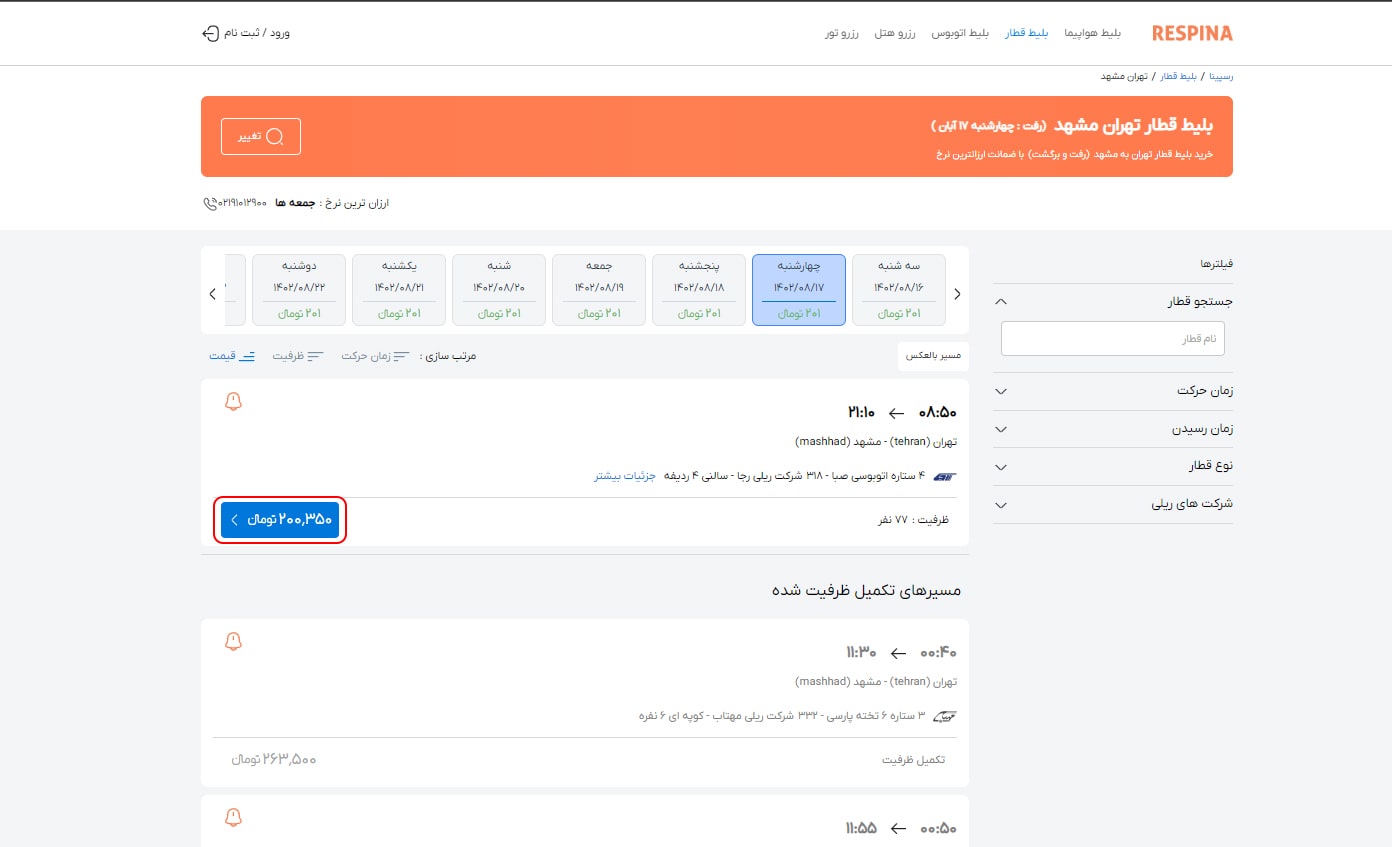Screen dimensions: 1392x847
Task: Switch to the بلیط اتوبوس navigation tab
Action: [959, 31]
